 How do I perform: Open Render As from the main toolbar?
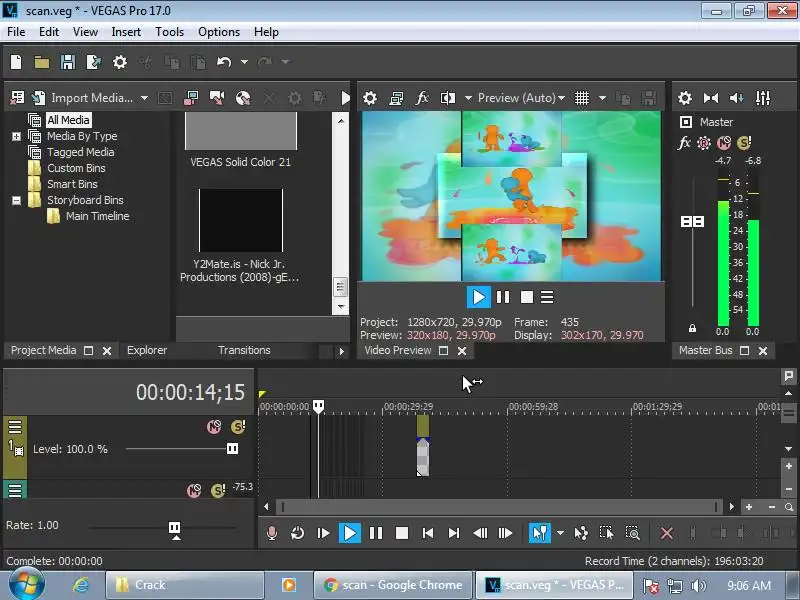tap(94, 62)
